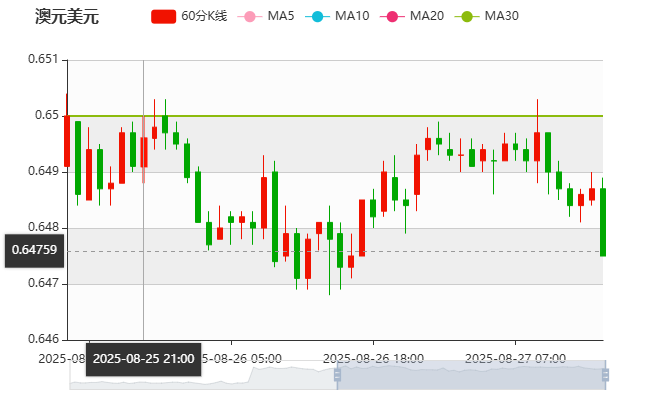
Task: Toggle the 60分K线 legend red icon
Action: coord(163,16)
